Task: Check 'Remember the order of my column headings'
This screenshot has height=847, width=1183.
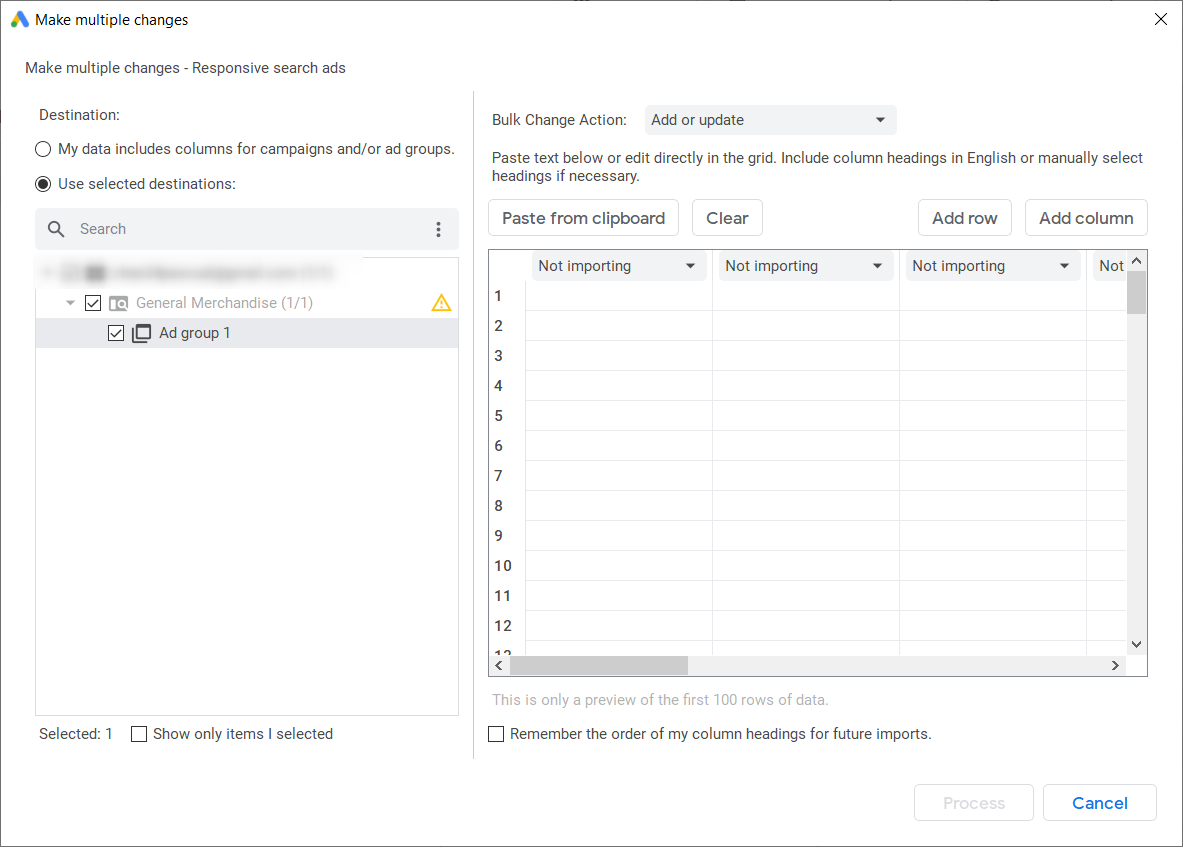Action: point(496,734)
